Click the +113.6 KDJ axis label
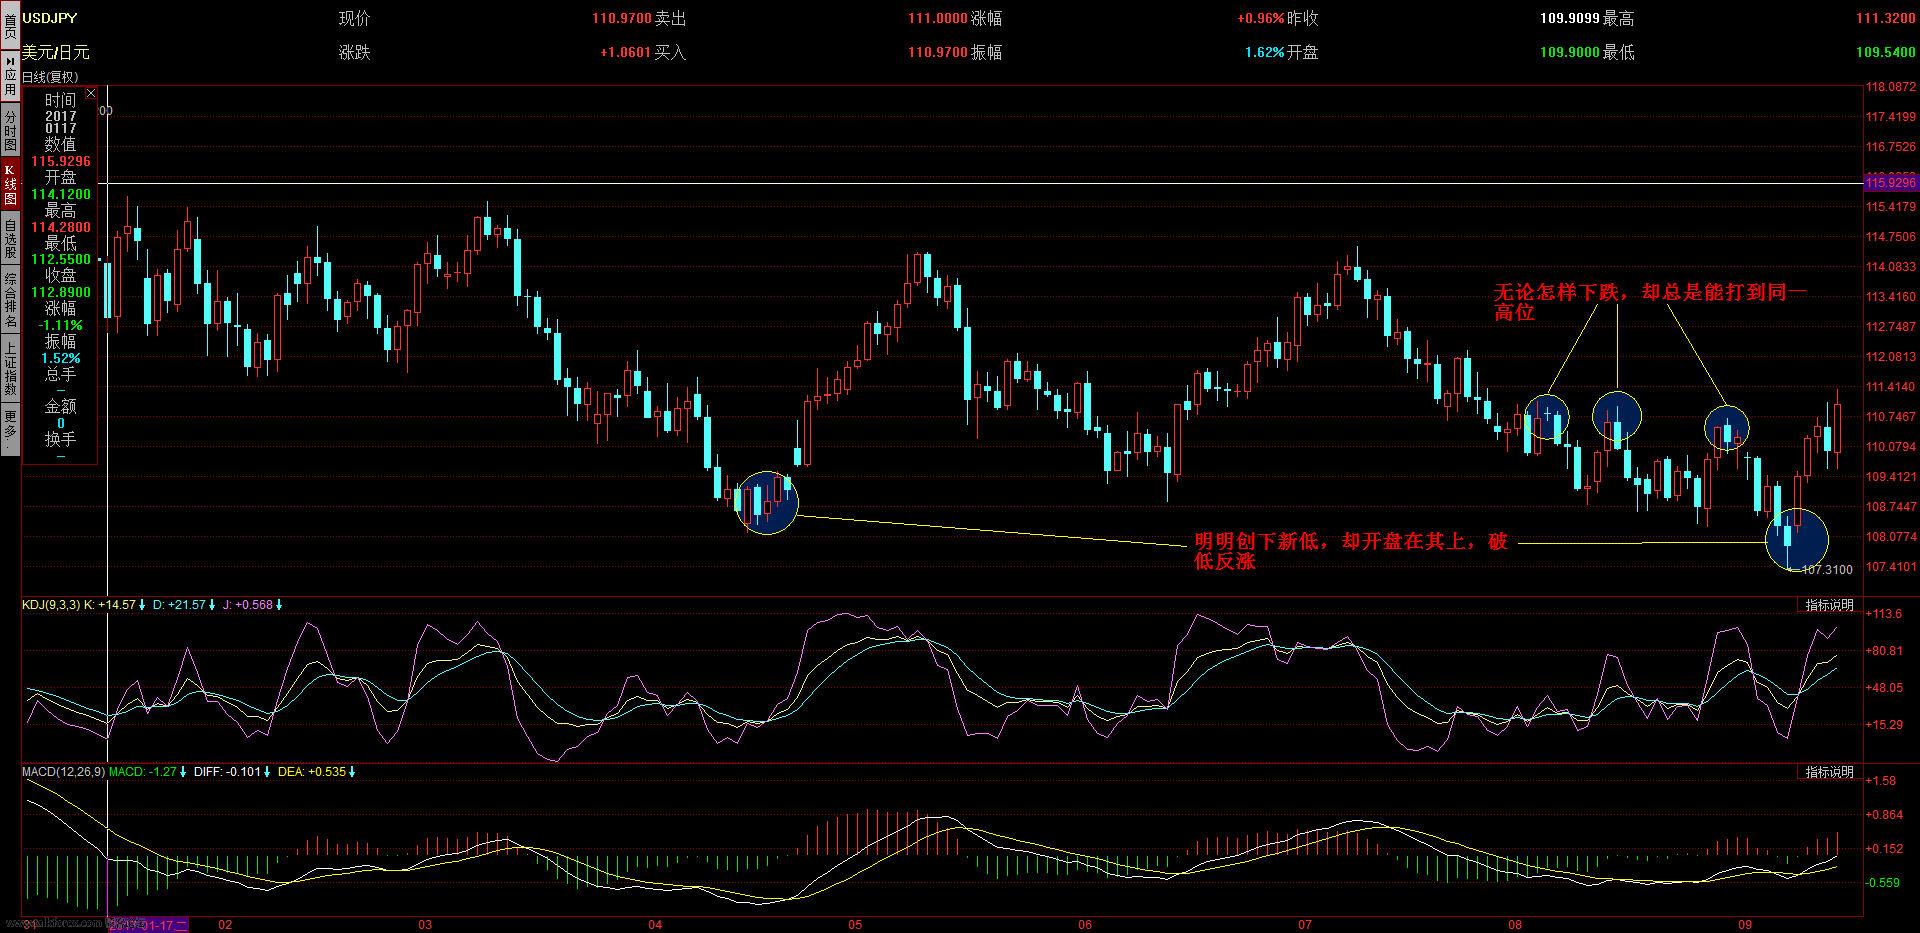The width and height of the screenshot is (1920, 933). (1885, 614)
